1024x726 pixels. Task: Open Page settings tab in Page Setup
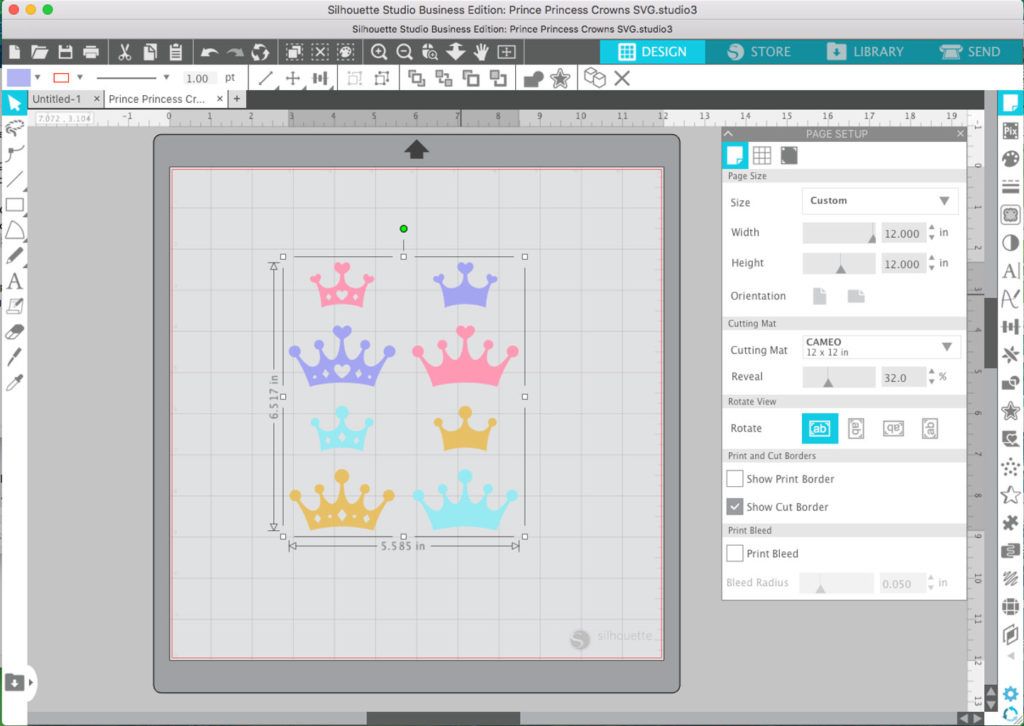(735, 155)
